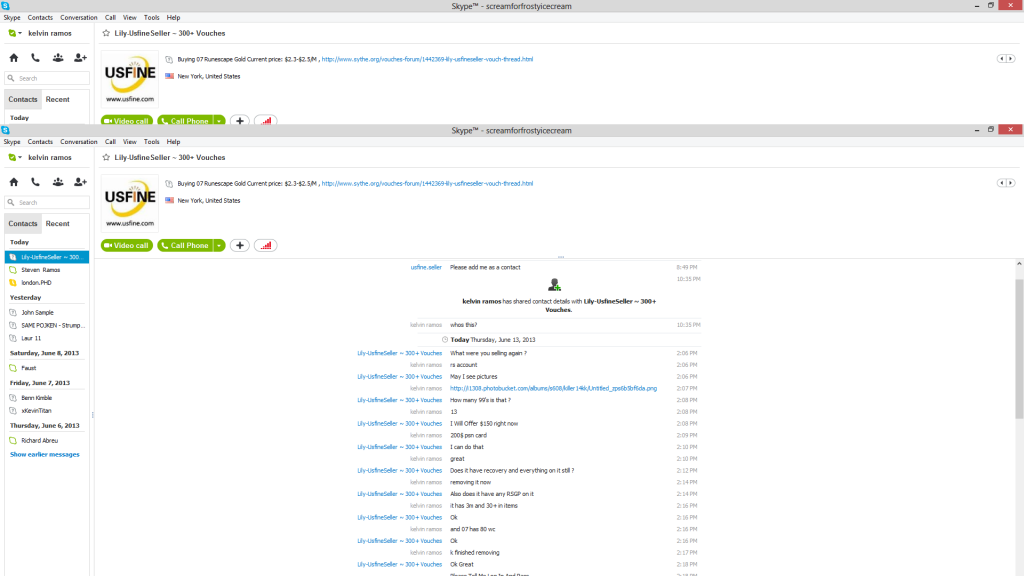Click profile pager arrows in back window
This screenshot has height=576, width=1024.
1006,59
